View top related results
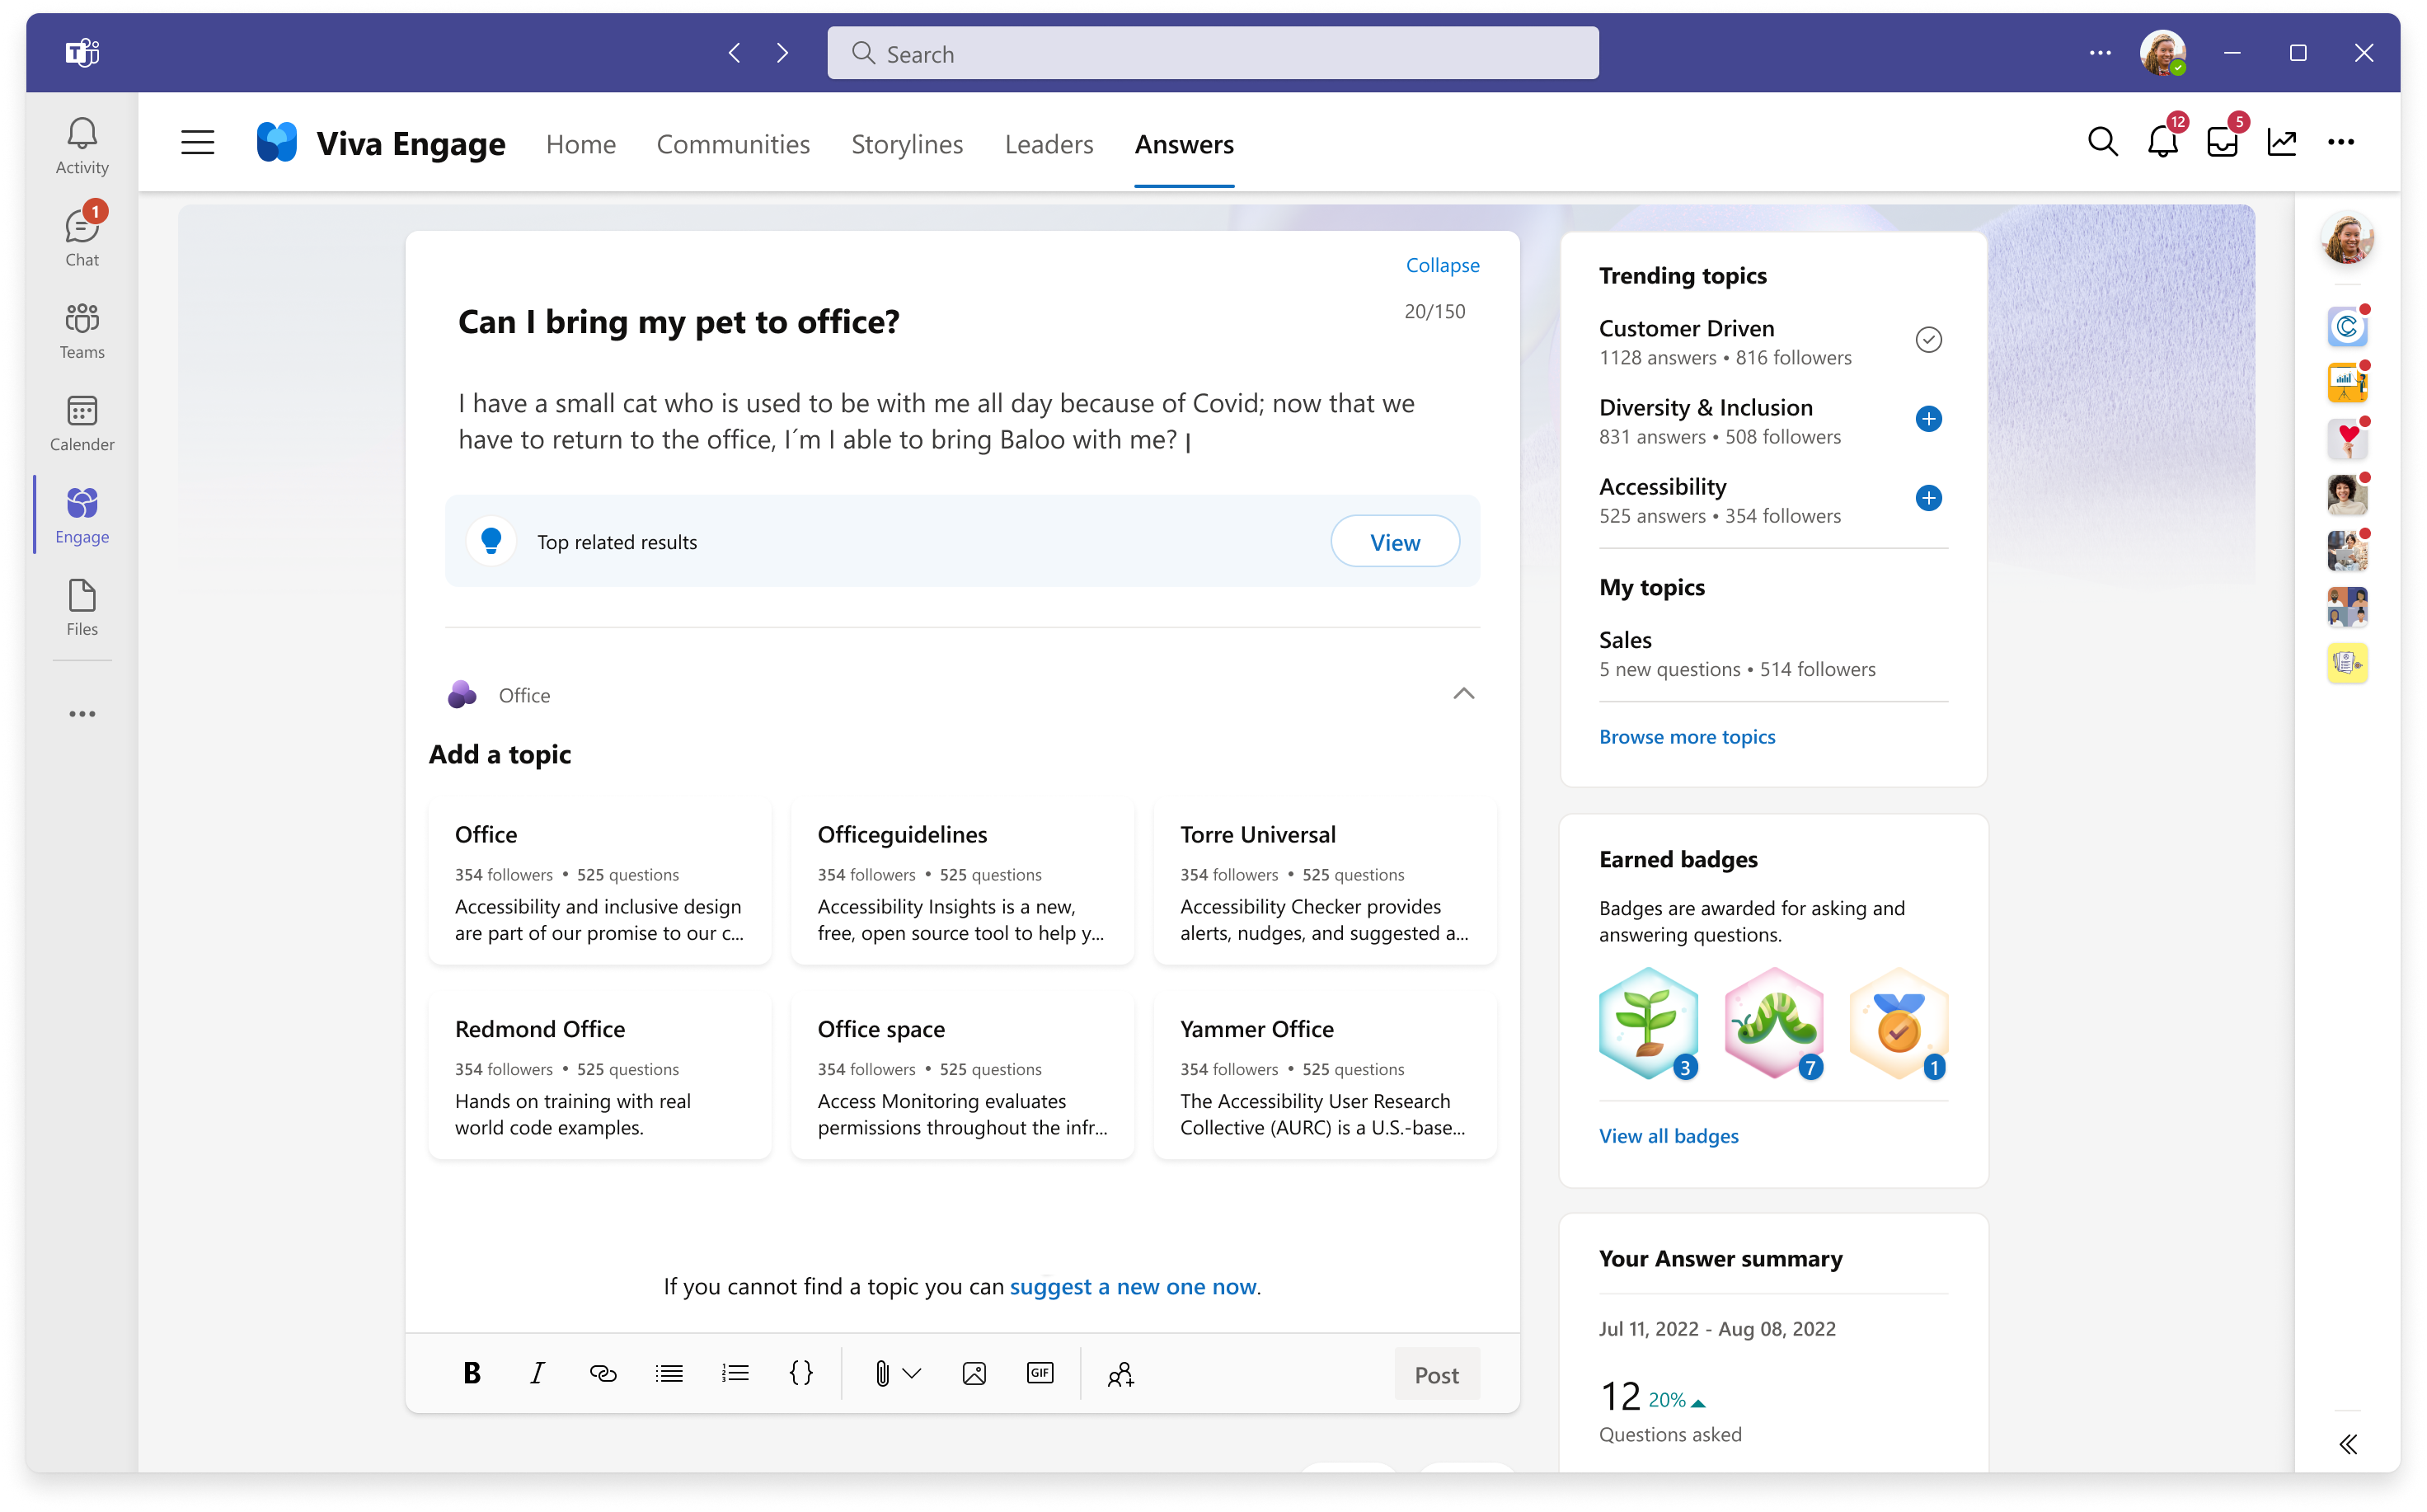This screenshot has height=1512, width=2427. [x=1394, y=541]
